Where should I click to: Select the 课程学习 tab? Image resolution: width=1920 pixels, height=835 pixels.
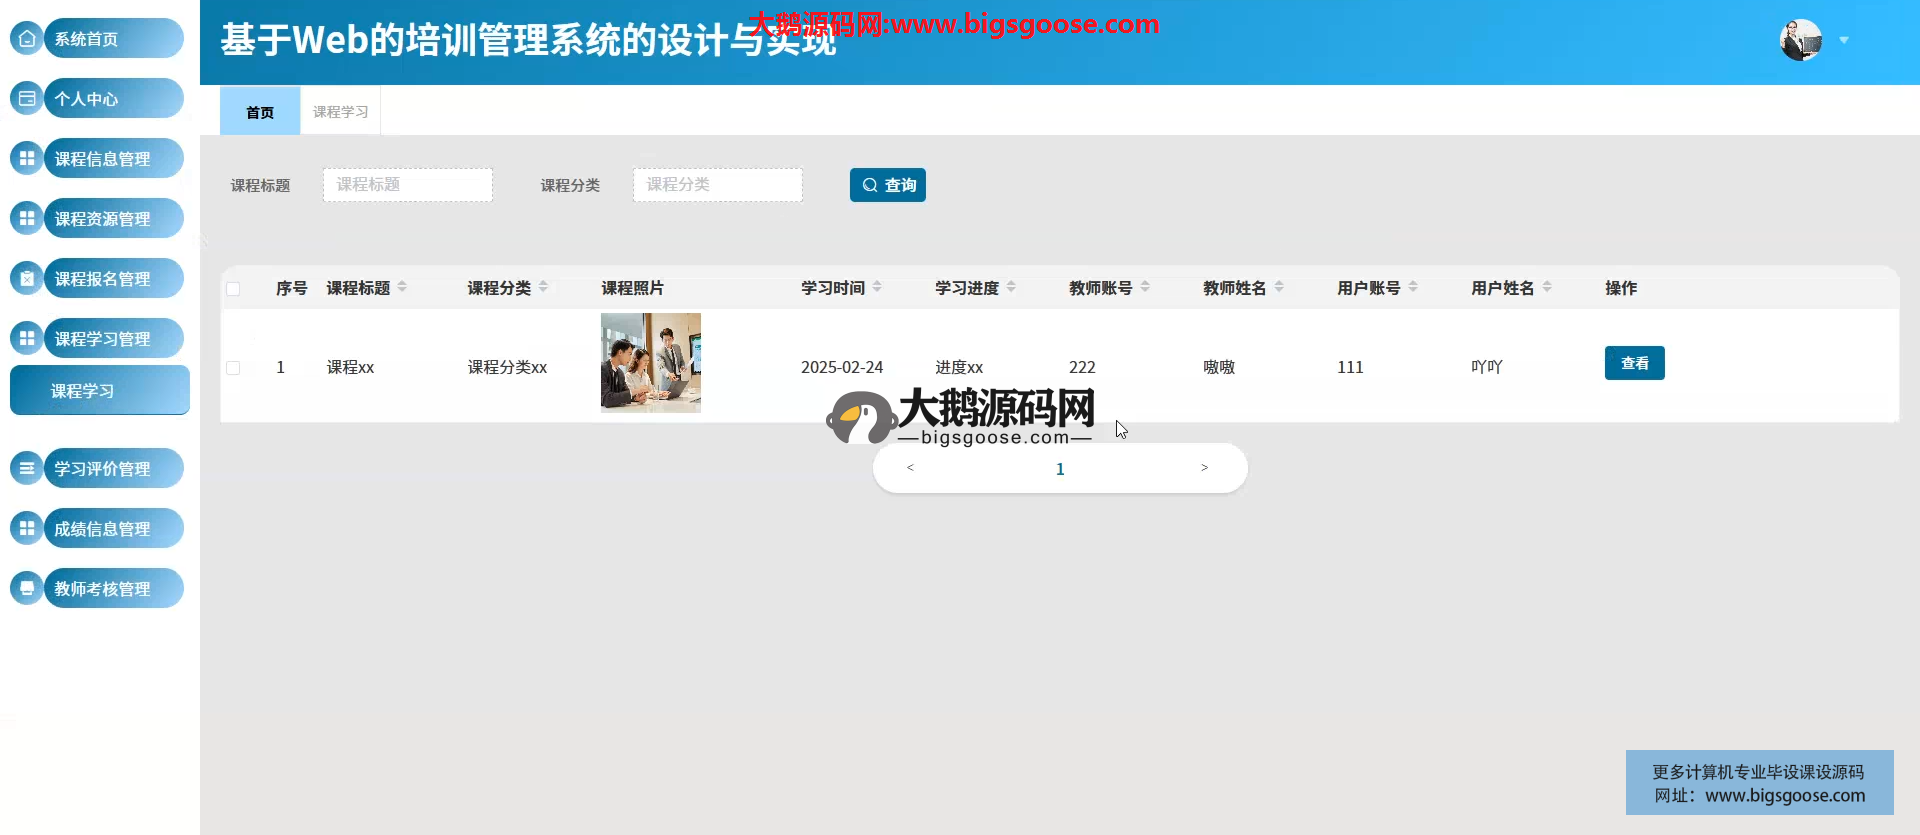tap(340, 112)
